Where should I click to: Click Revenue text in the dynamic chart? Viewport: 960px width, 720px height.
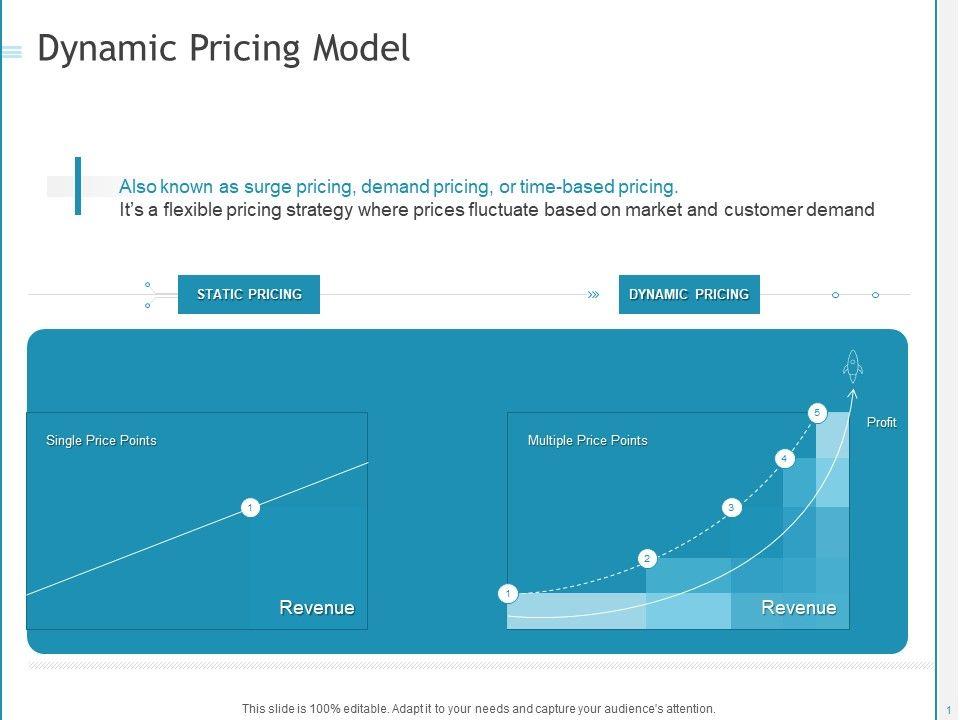798,608
